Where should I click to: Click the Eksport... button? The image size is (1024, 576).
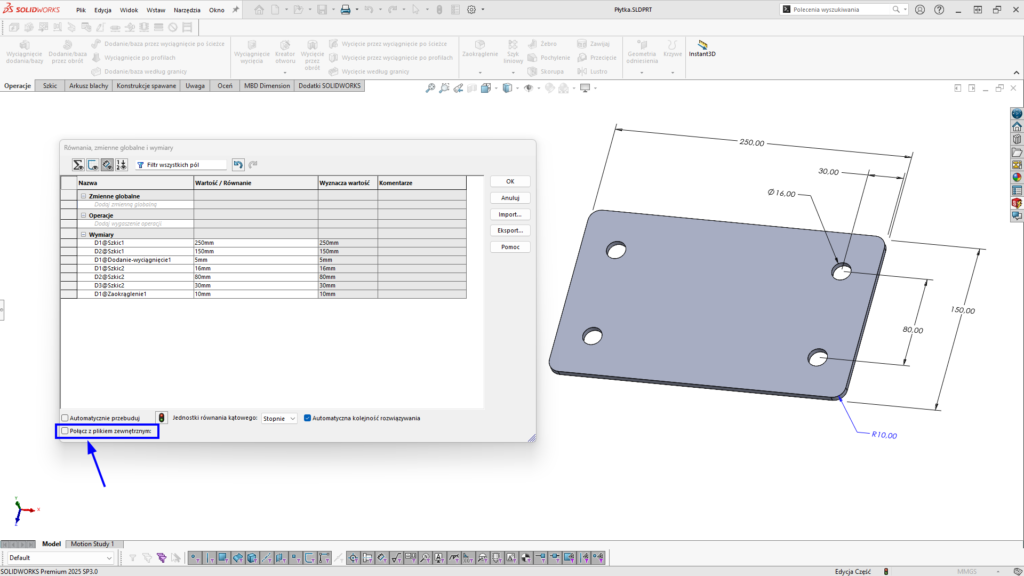(x=509, y=230)
